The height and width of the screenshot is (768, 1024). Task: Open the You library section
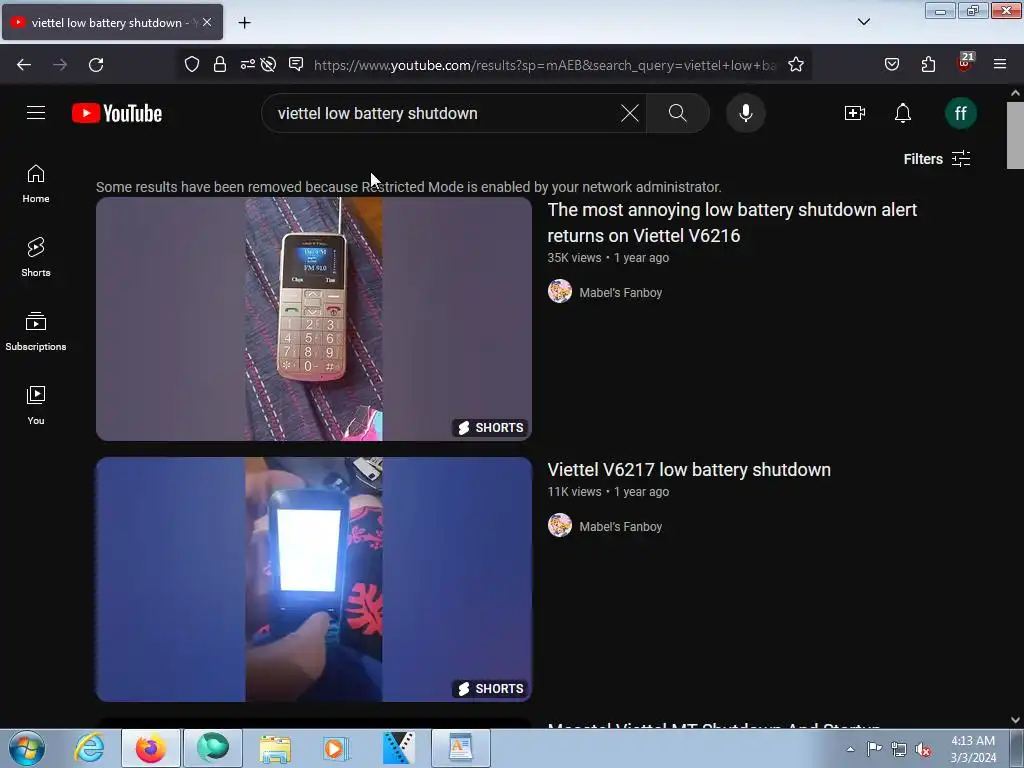point(36,406)
